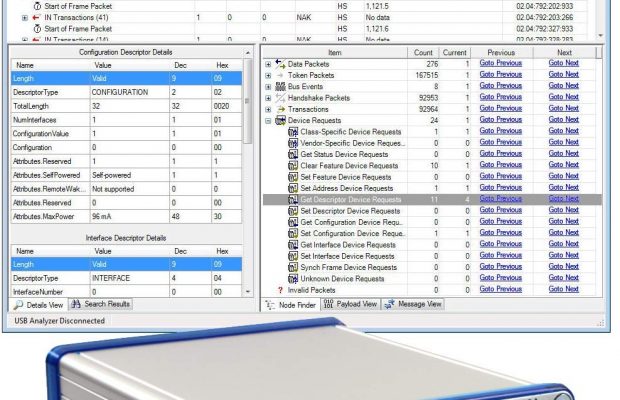The image size is (620, 400).
Task: Click Goto Previous for Bus Events
Action: click(x=500, y=87)
